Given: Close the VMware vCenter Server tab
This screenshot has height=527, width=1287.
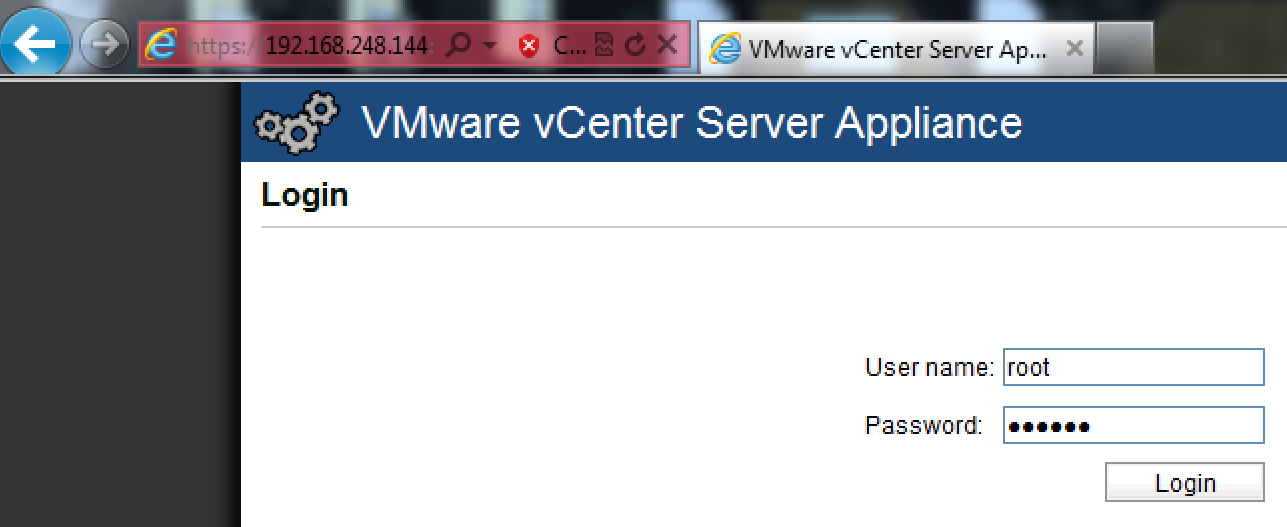Looking at the screenshot, I should [x=1074, y=48].
